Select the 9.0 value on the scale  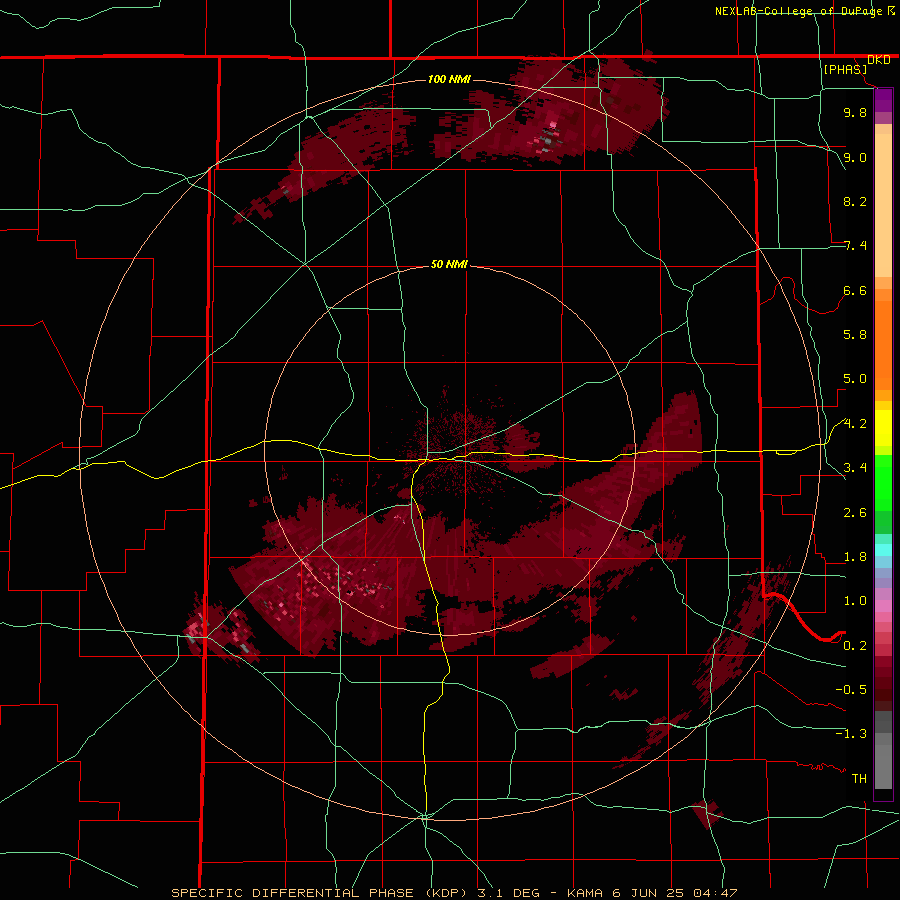(x=855, y=157)
